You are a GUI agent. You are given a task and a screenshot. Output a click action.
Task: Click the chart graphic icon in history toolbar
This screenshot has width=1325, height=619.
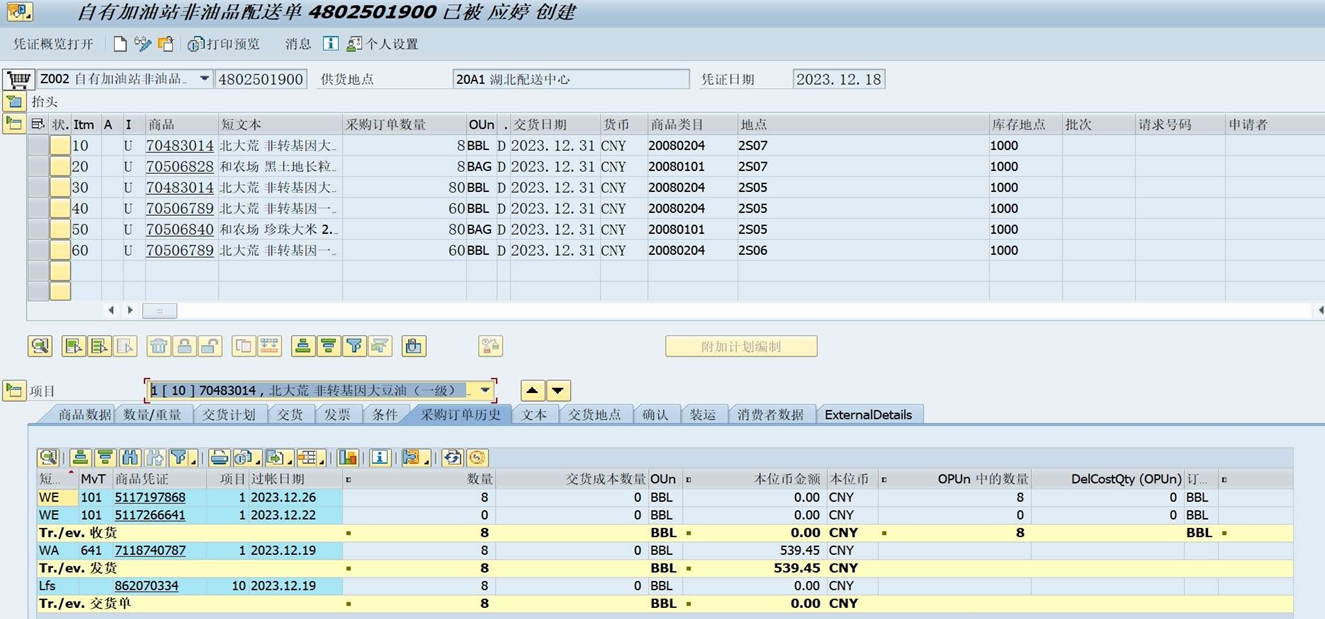(x=347, y=458)
